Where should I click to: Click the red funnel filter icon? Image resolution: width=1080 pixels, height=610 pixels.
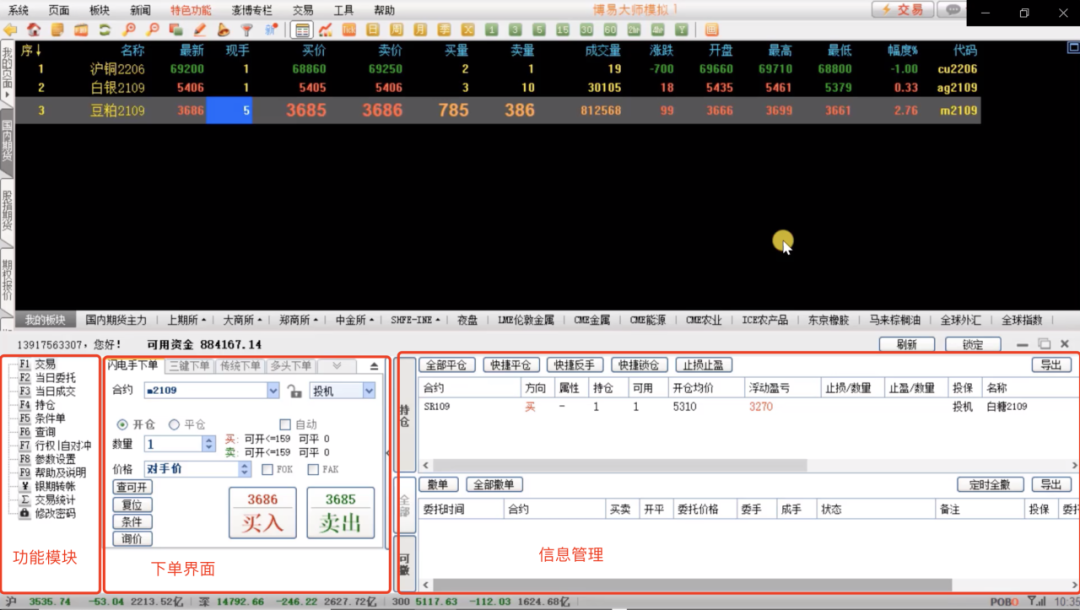[246, 30]
